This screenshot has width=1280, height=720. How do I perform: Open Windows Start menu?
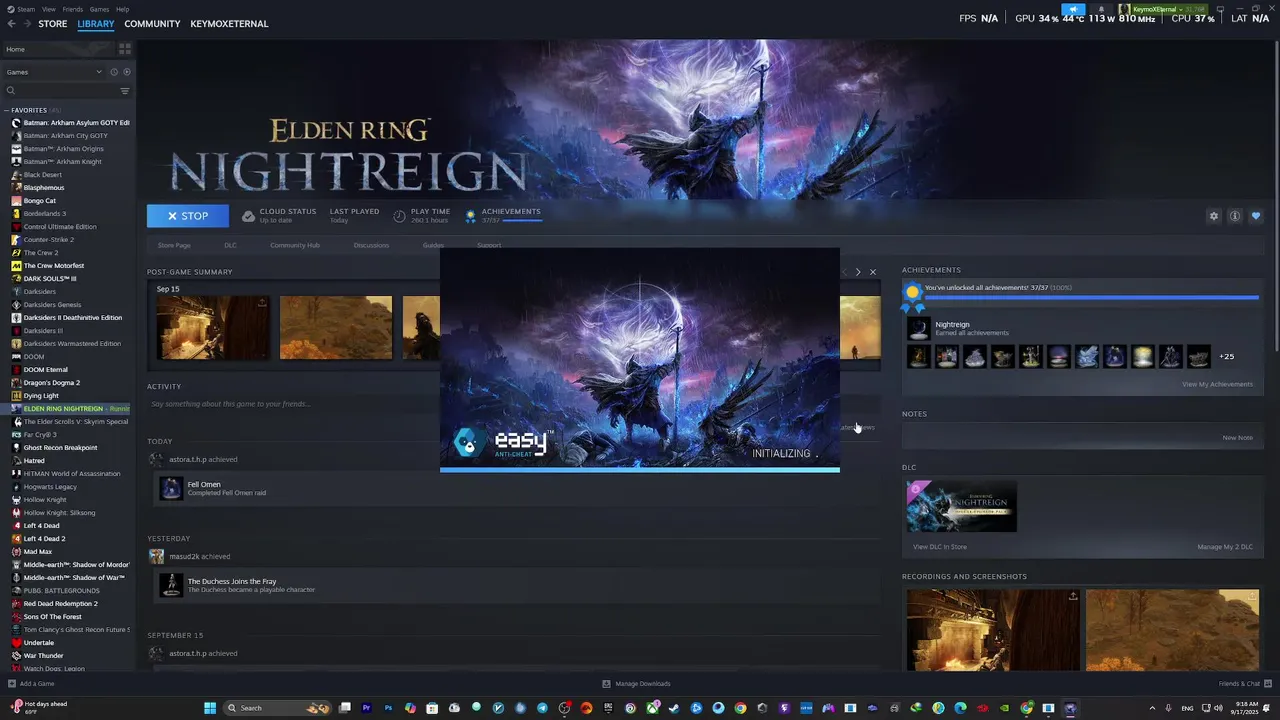click(x=210, y=708)
